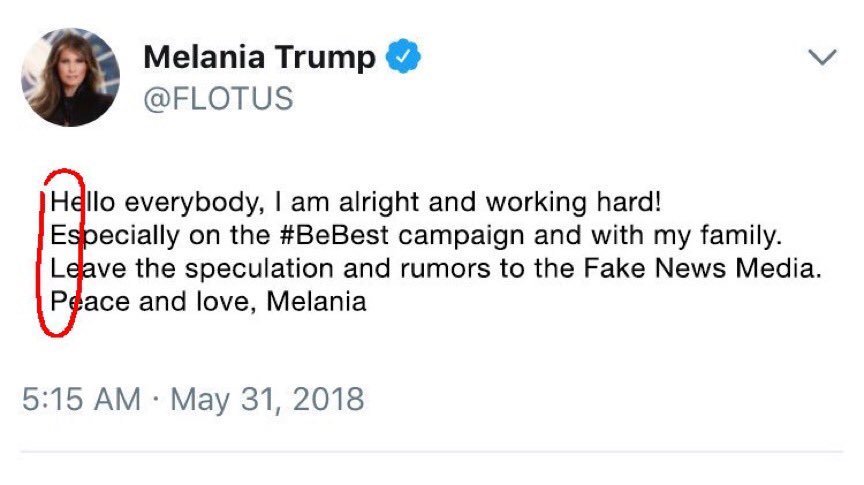Image resolution: width=864 pixels, height=485 pixels.
Task: Click the May 31, 2018 date
Action: [269, 400]
